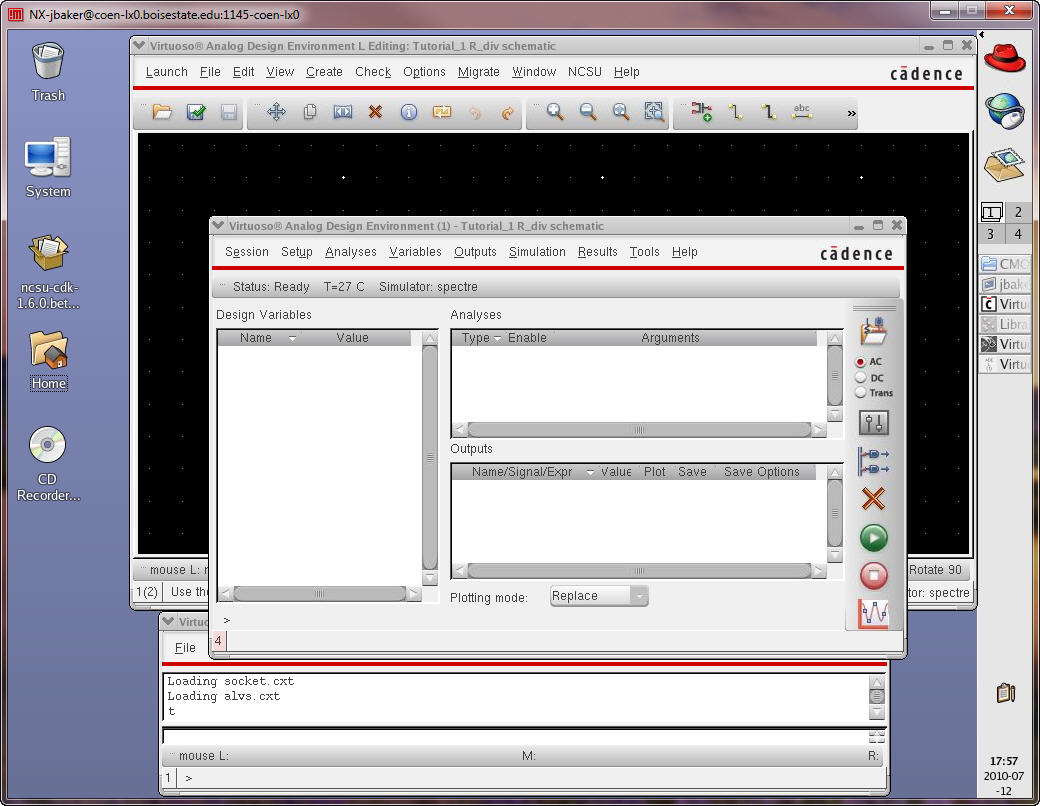Click the Zoom to Selected icon
This screenshot has height=806, width=1040.
coord(654,111)
